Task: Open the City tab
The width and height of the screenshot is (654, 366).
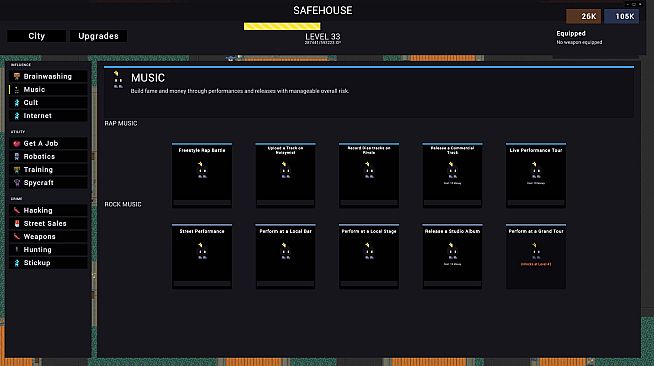Action: [37, 36]
